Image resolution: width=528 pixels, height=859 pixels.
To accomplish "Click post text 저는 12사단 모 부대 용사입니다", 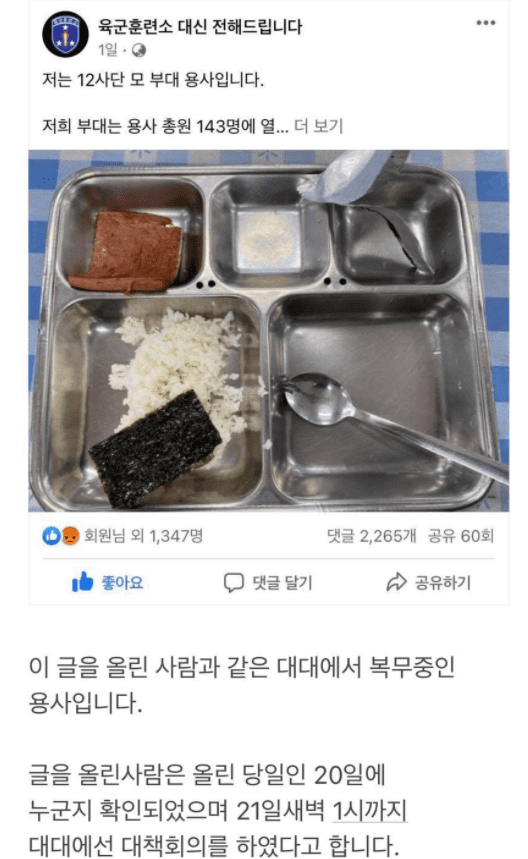I will [x=153, y=80].
